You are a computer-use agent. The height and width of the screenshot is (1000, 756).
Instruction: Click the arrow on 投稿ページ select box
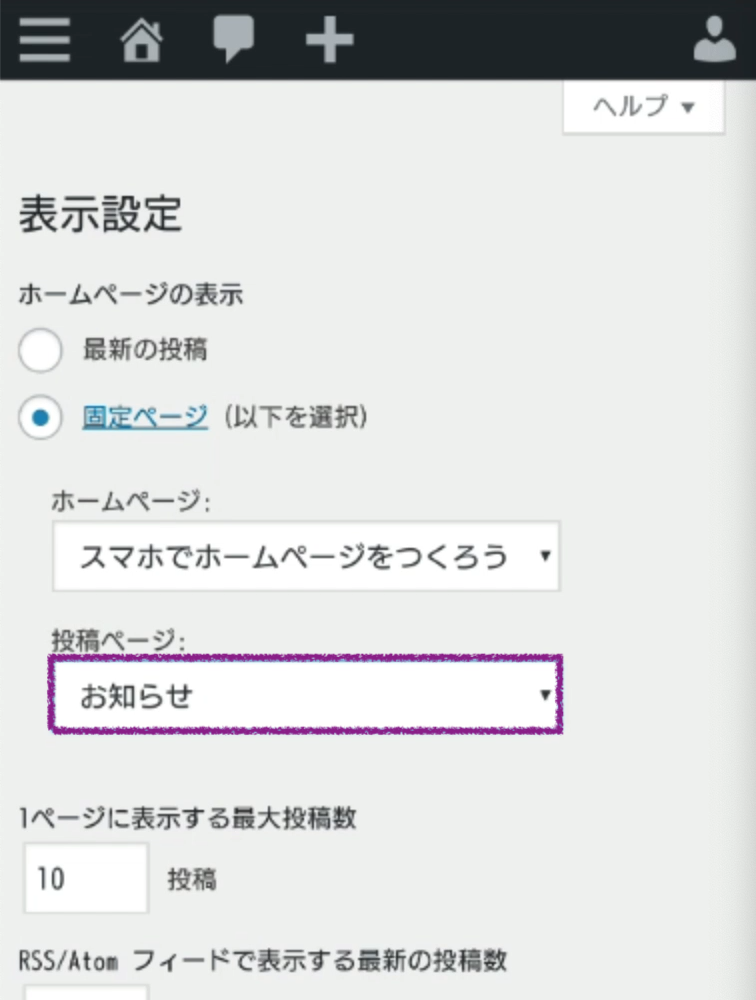click(x=545, y=695)
